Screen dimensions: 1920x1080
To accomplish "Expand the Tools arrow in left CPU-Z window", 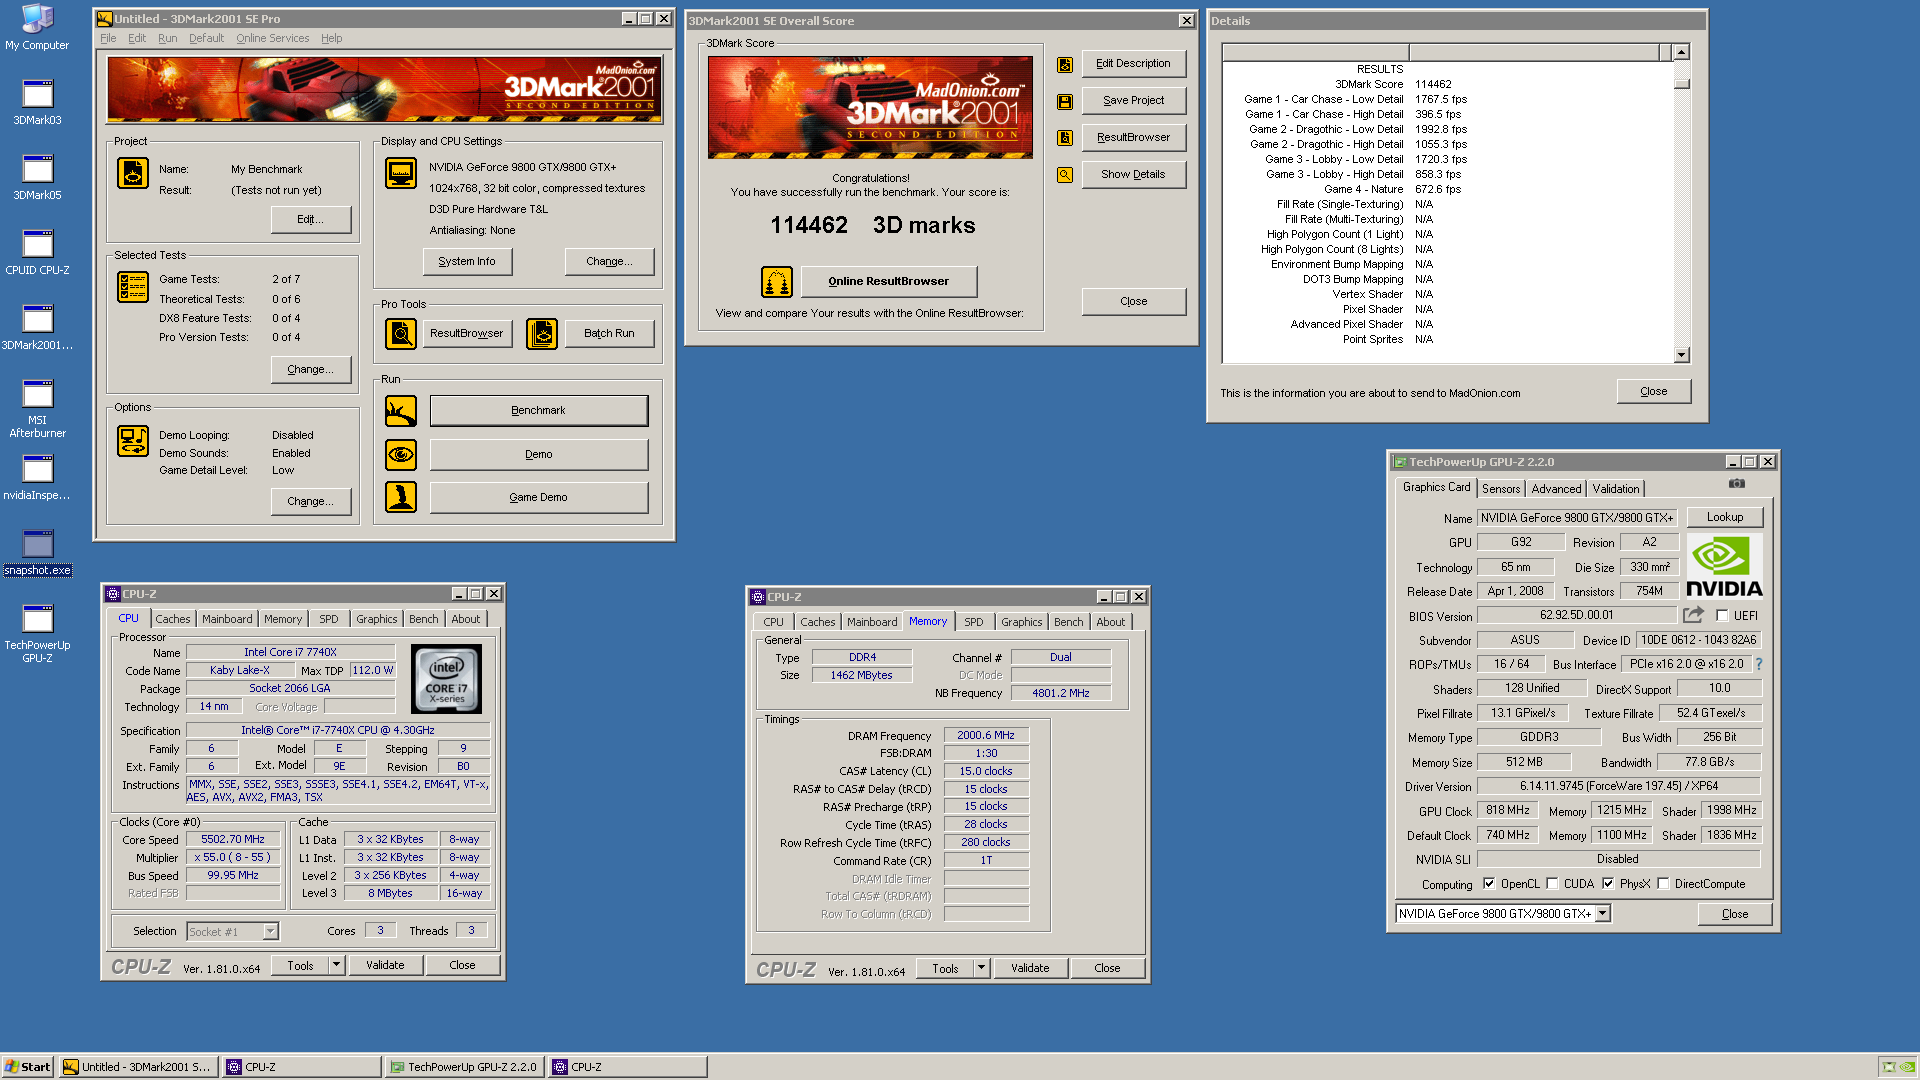I will pyautogui.click(x=337, y=965).
